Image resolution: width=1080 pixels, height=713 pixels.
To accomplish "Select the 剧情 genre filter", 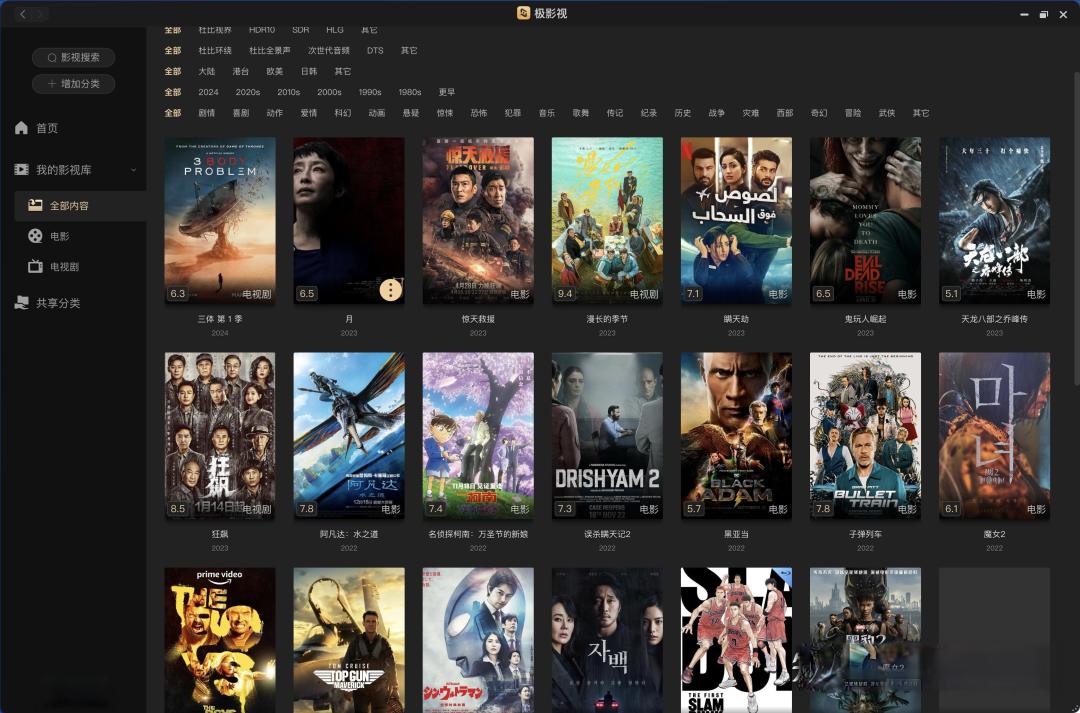I will (207, 112).
